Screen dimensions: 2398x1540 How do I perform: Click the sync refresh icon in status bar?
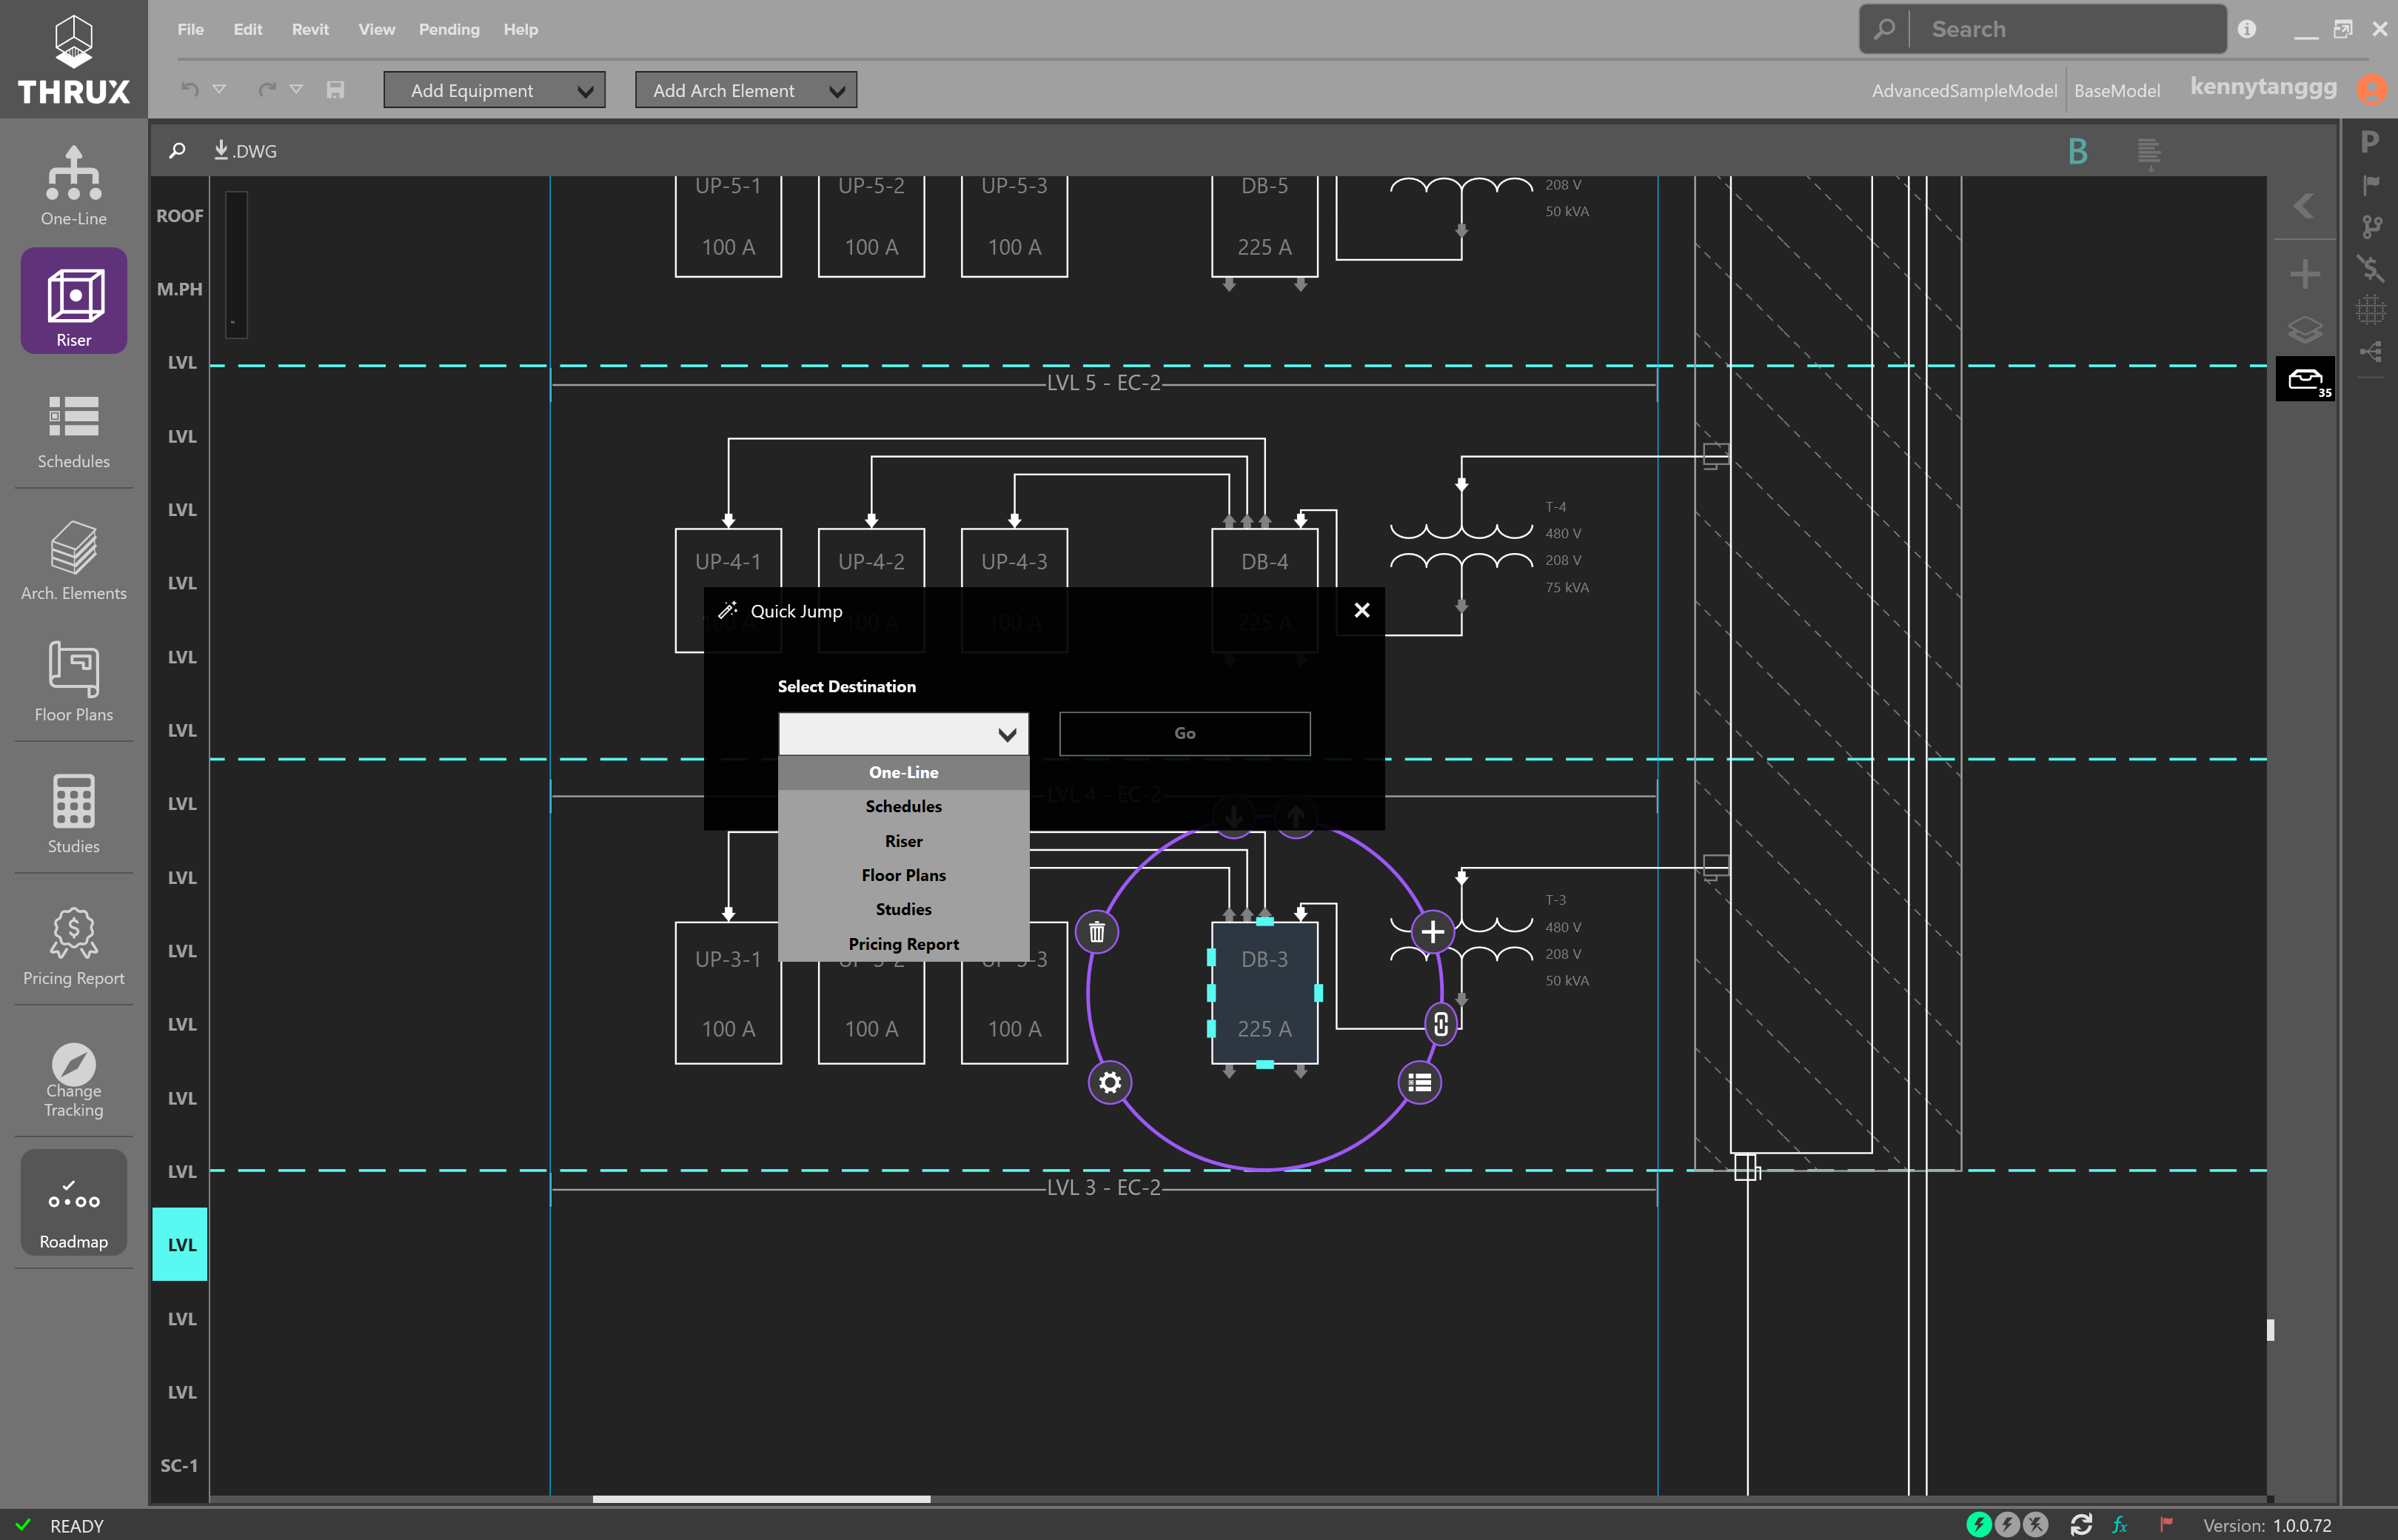(2081, 1524)
